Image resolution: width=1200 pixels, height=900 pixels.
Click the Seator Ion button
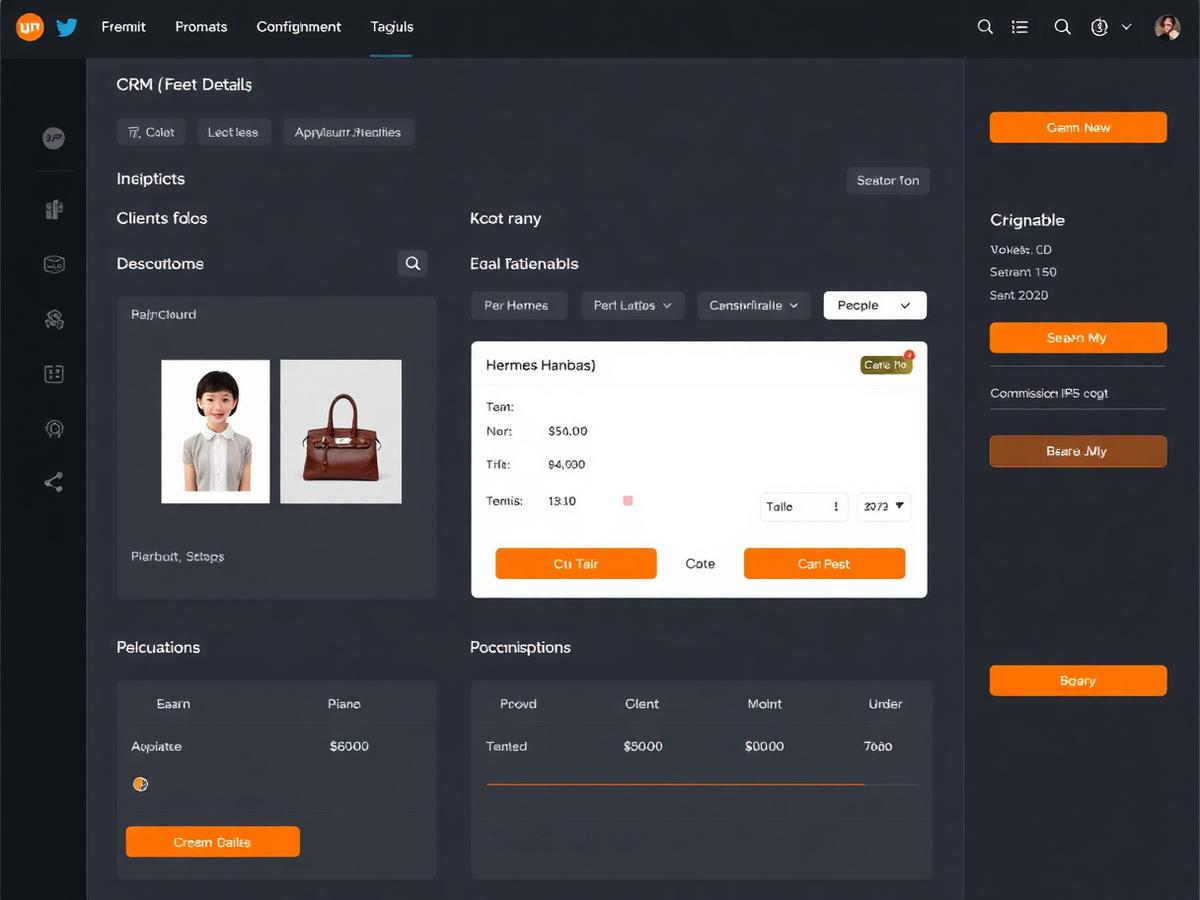pyautogui.click(x=888, y=181)
